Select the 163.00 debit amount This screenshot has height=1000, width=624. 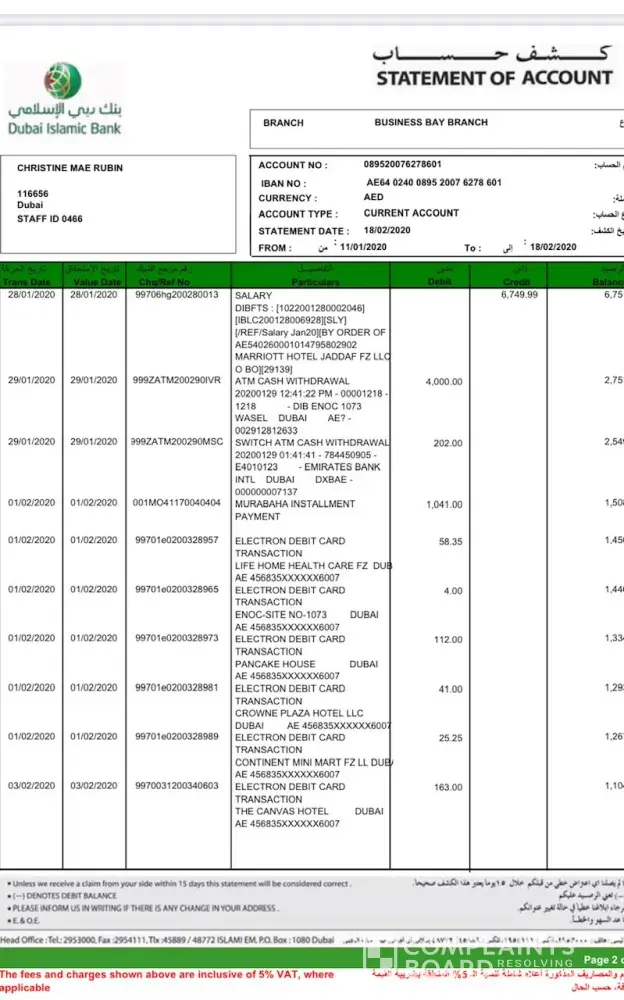click(448, 788)
